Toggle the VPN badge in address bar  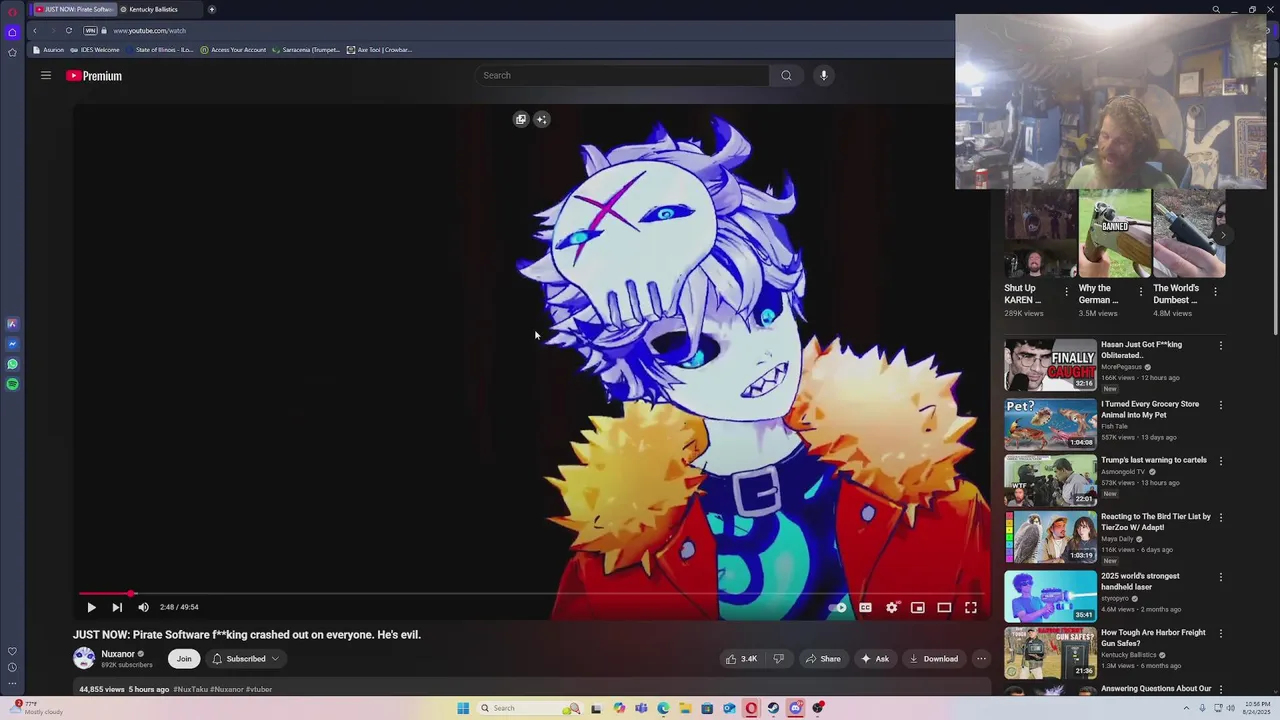(91, 30)
